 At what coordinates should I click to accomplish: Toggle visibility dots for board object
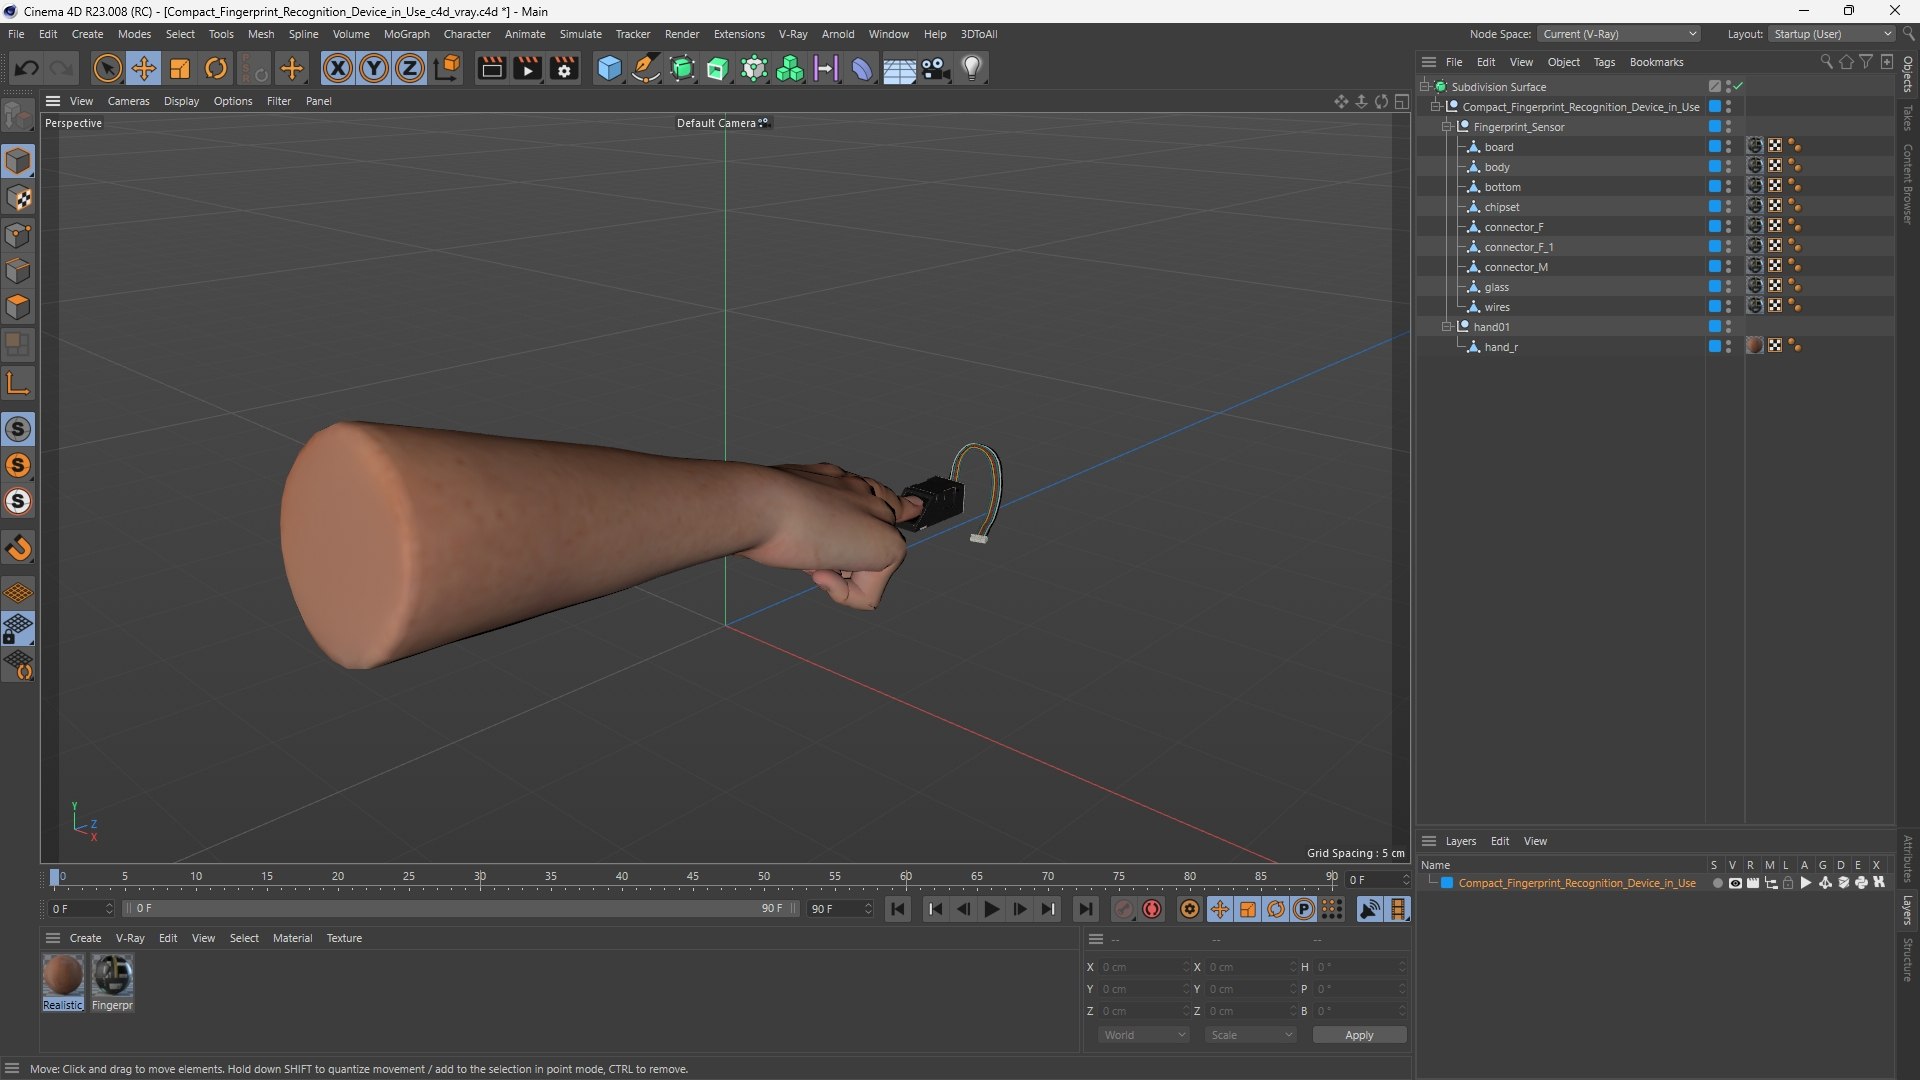click(x=1728, y=147)
